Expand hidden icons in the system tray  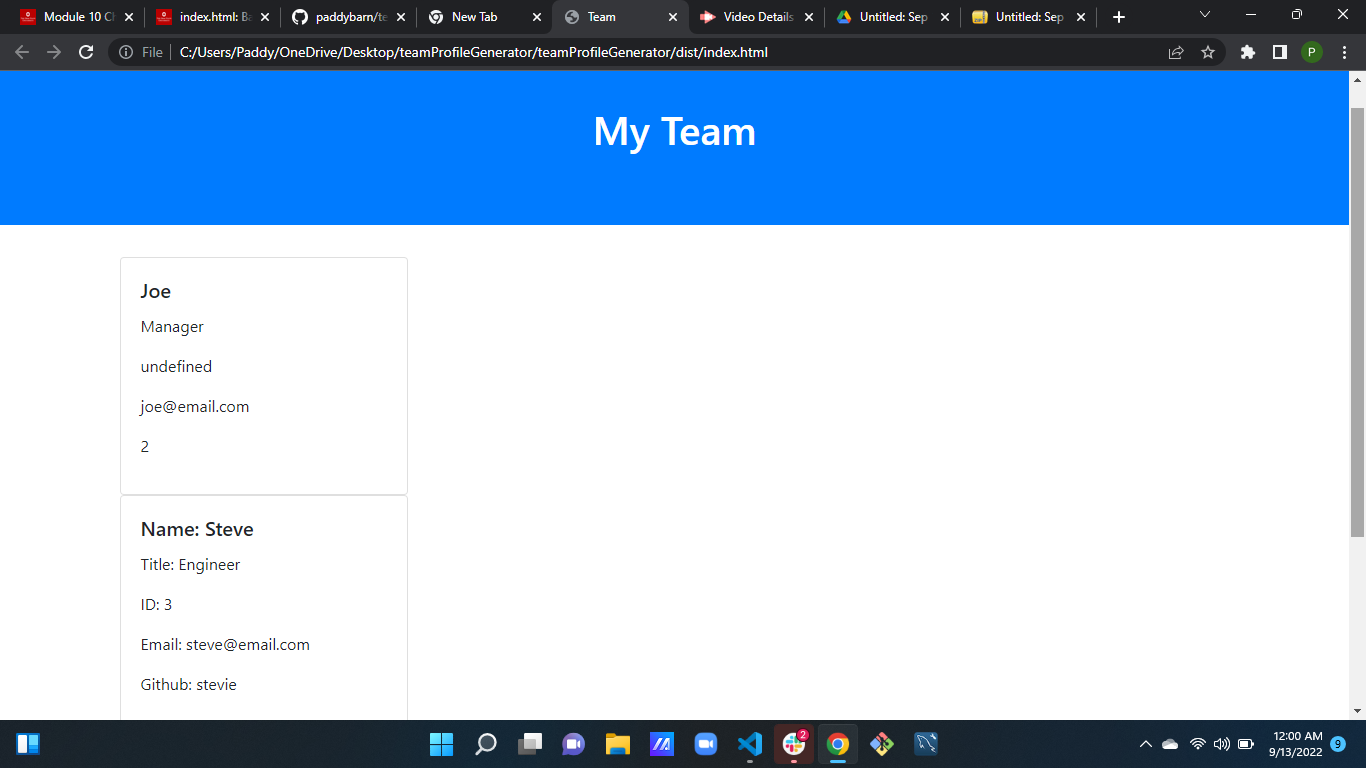[1146, 743]
